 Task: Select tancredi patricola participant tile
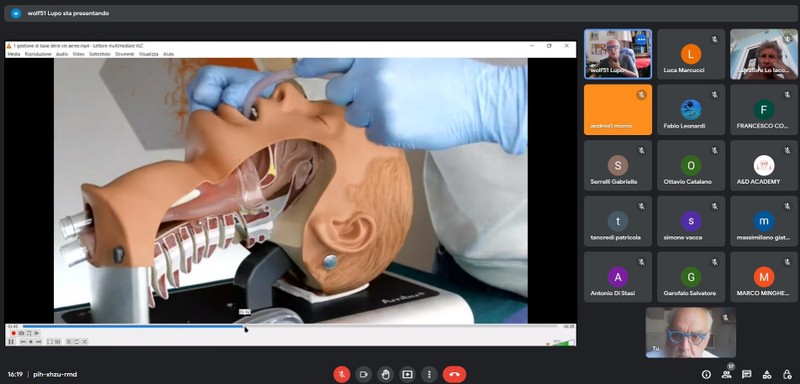[x=618, y=221]
